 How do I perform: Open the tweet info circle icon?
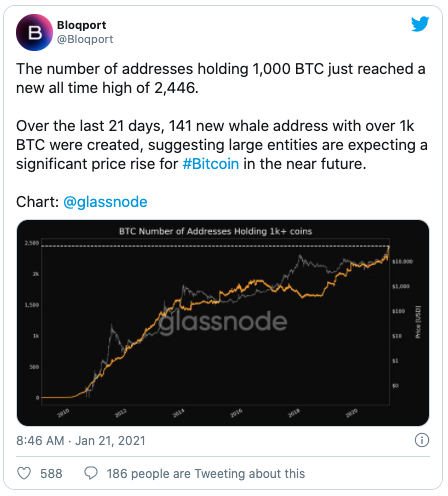point(422,440)
